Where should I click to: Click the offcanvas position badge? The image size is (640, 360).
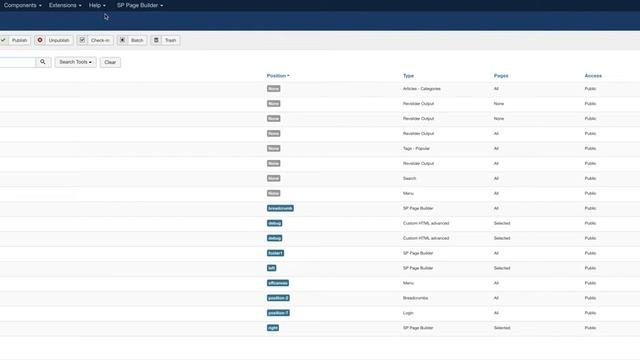coord(278,283)
